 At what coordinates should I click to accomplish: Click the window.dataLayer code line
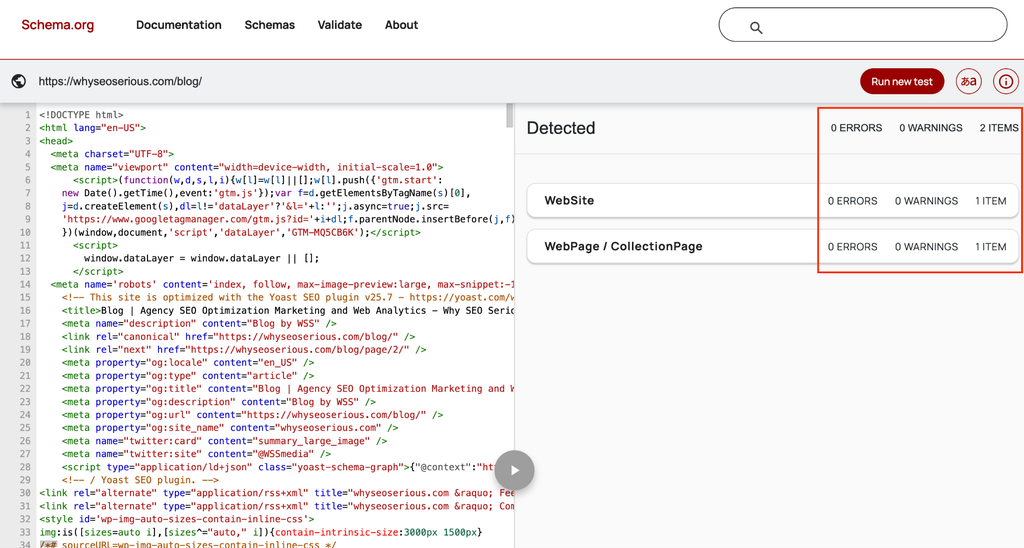[x=202, y=259]
